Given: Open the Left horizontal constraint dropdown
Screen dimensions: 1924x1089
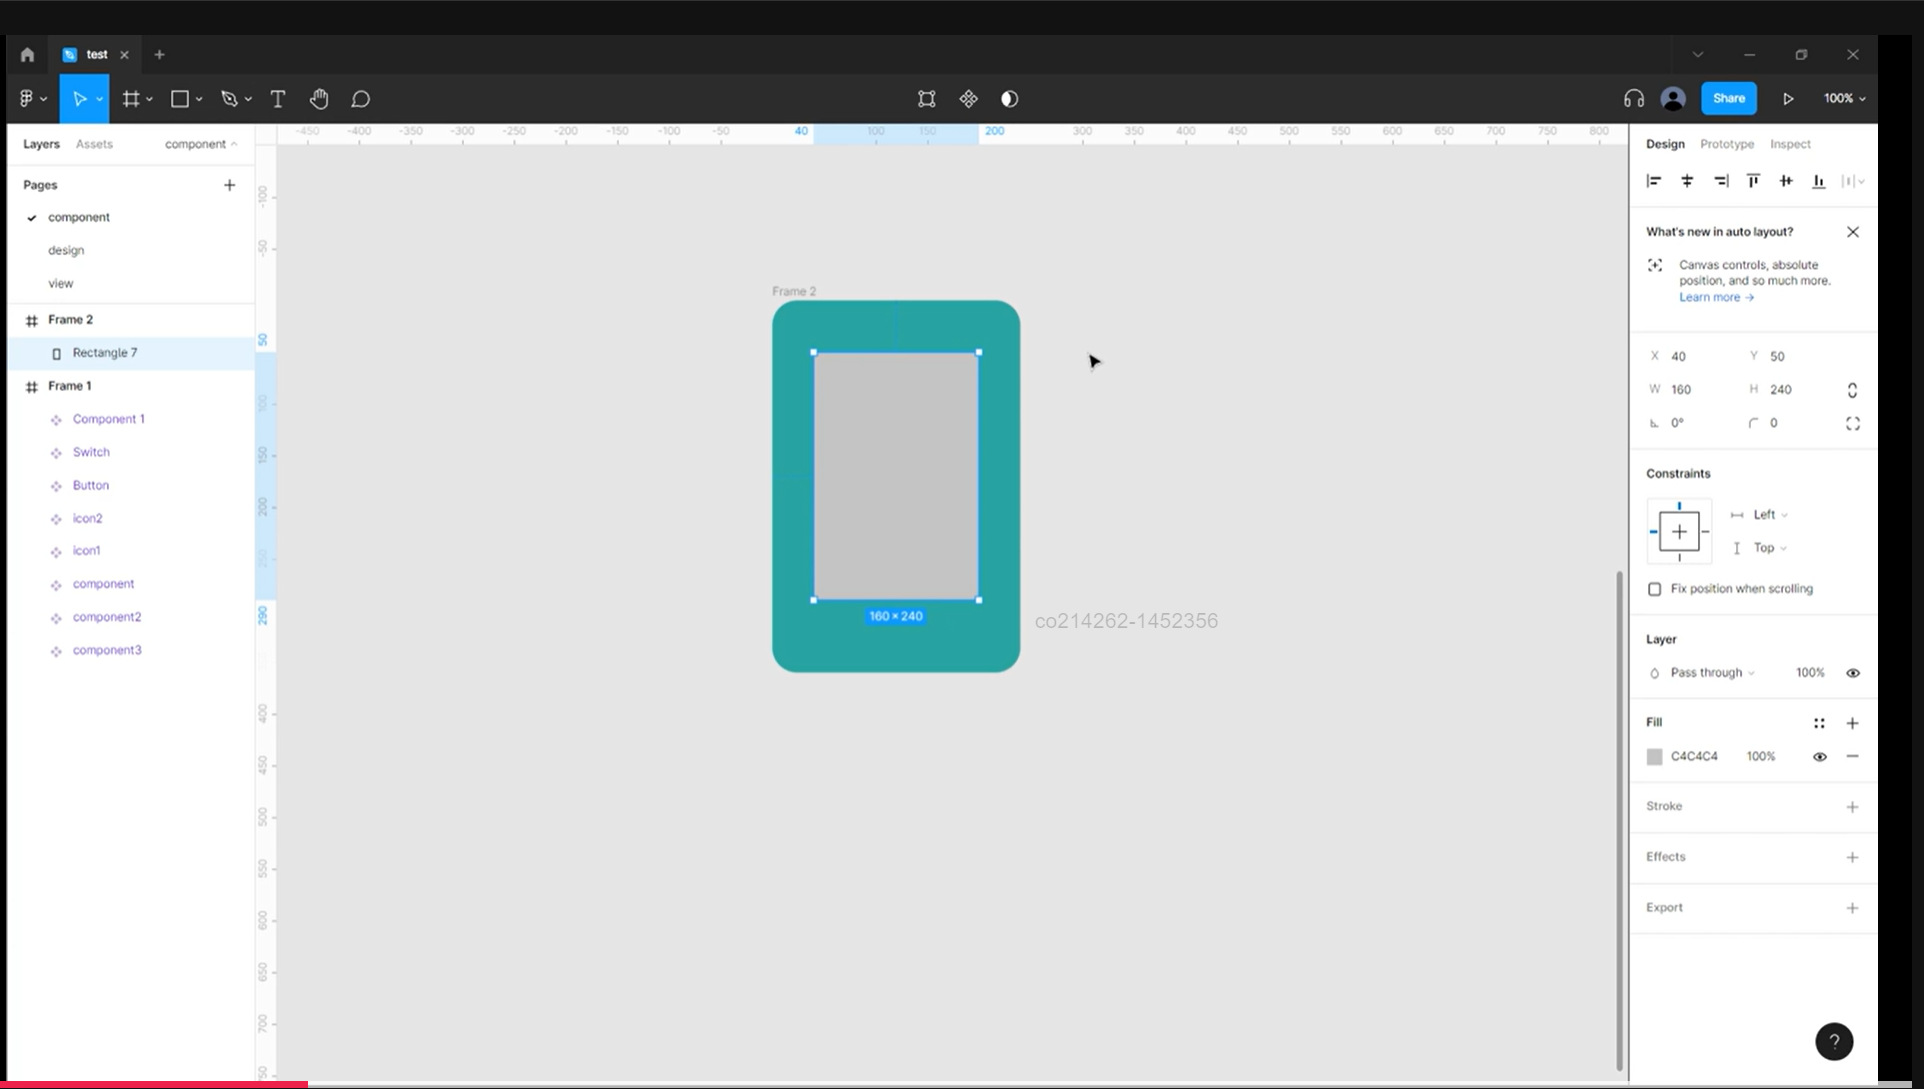Looking at the screenshot, I should click(1770, 515).
